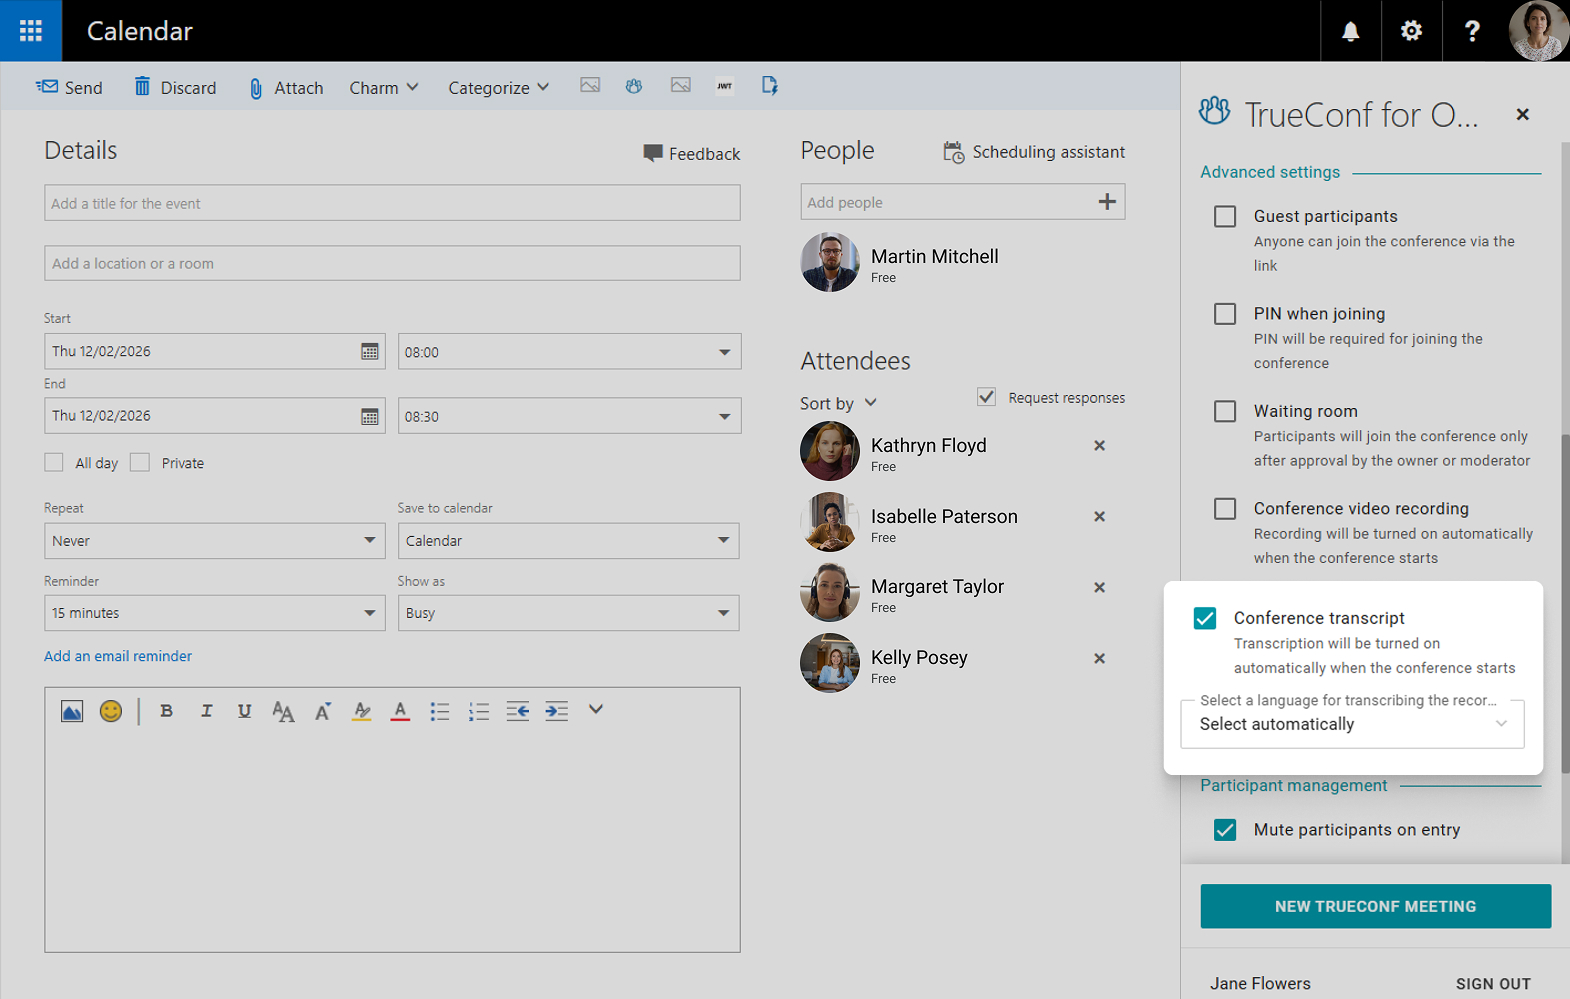Open start date calendar picker

tap(369, 352)
